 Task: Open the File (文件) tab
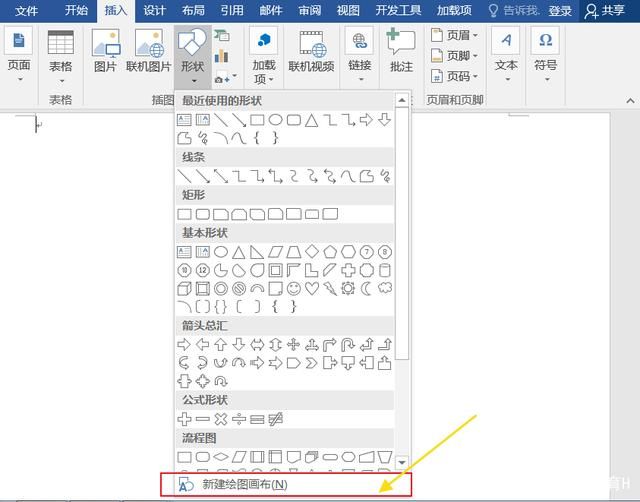click(27, 10)
